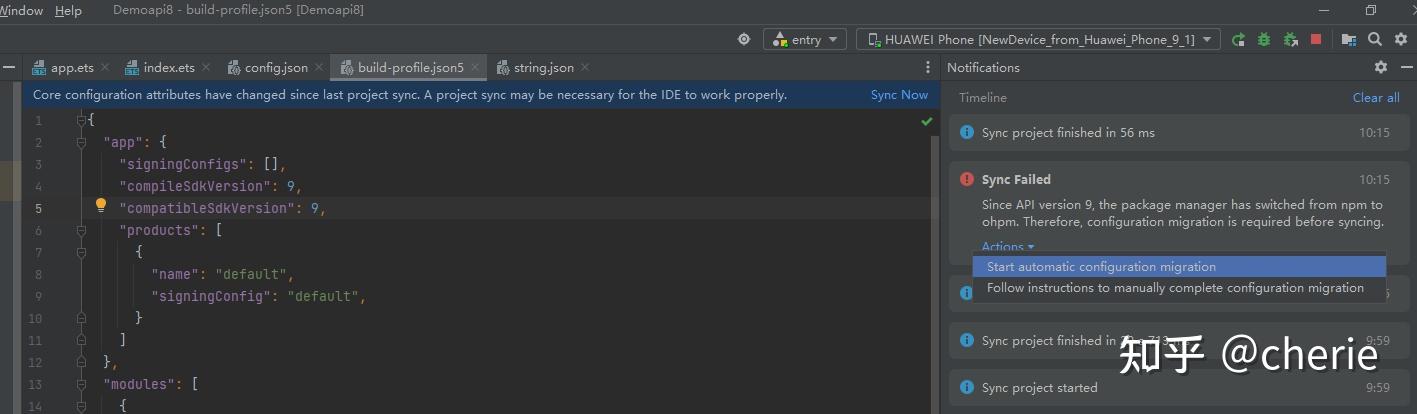Close the string.json tab
Image resolution: width=1417 pixels, height=414 pixels.
(585, 67)
